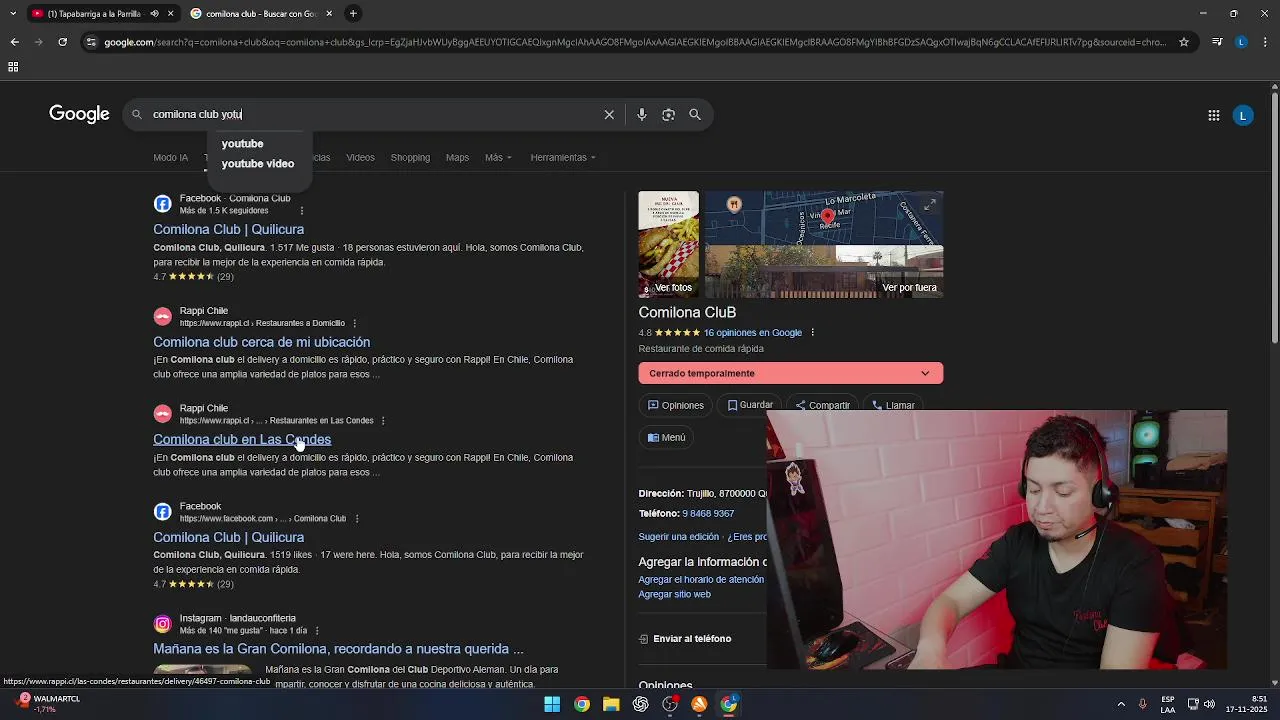Bookmark this page with the star icon
This screenshot has width=1280, height=720.
click(x=1184, y=42)
